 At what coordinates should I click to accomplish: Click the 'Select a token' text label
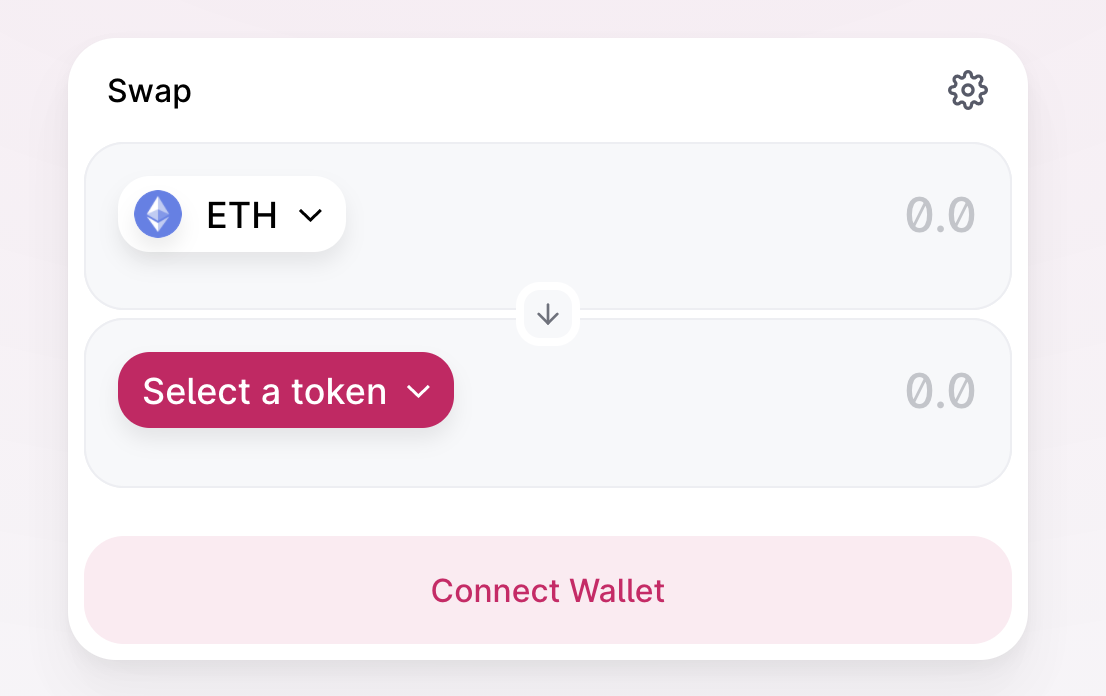coord(265,391)
